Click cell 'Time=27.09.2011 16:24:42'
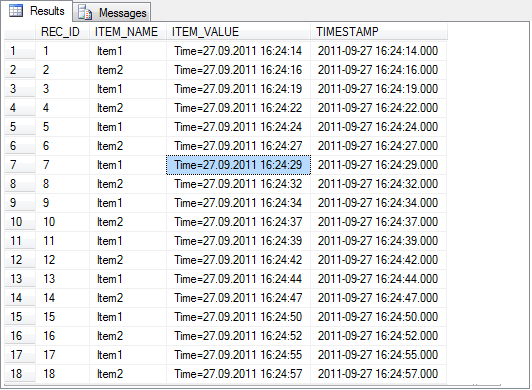Image resolution: width=532 pixels, height=390 pixels. click(x=239, y=260)
